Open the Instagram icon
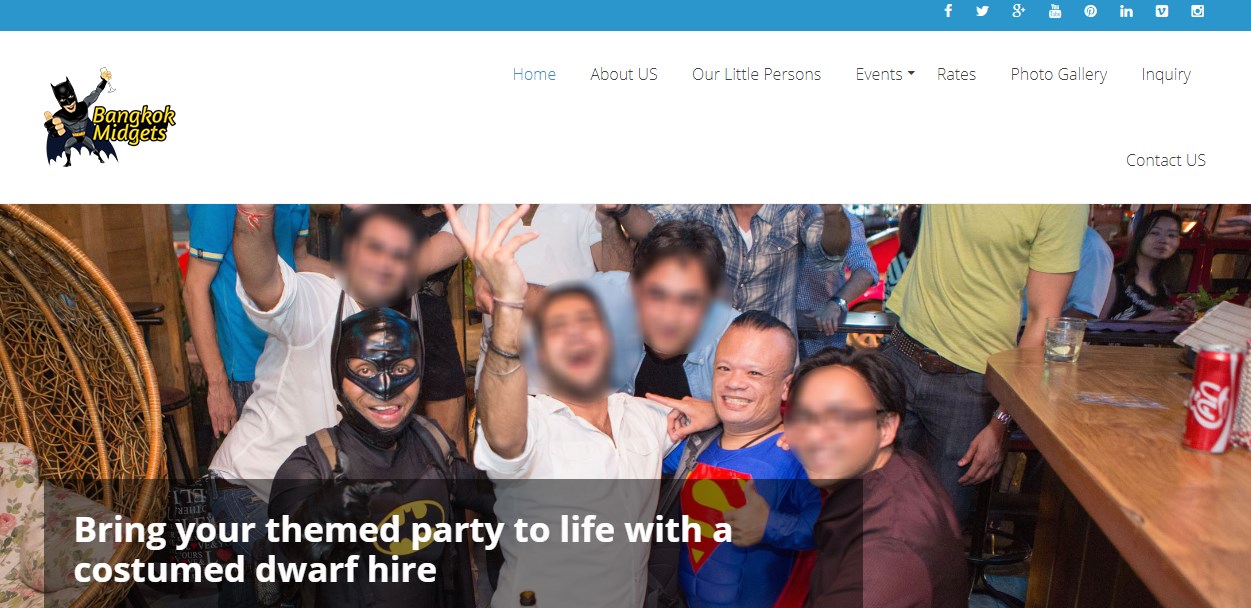The width and height of the screenshot is (1251, 608). [x=1197, y=11]
